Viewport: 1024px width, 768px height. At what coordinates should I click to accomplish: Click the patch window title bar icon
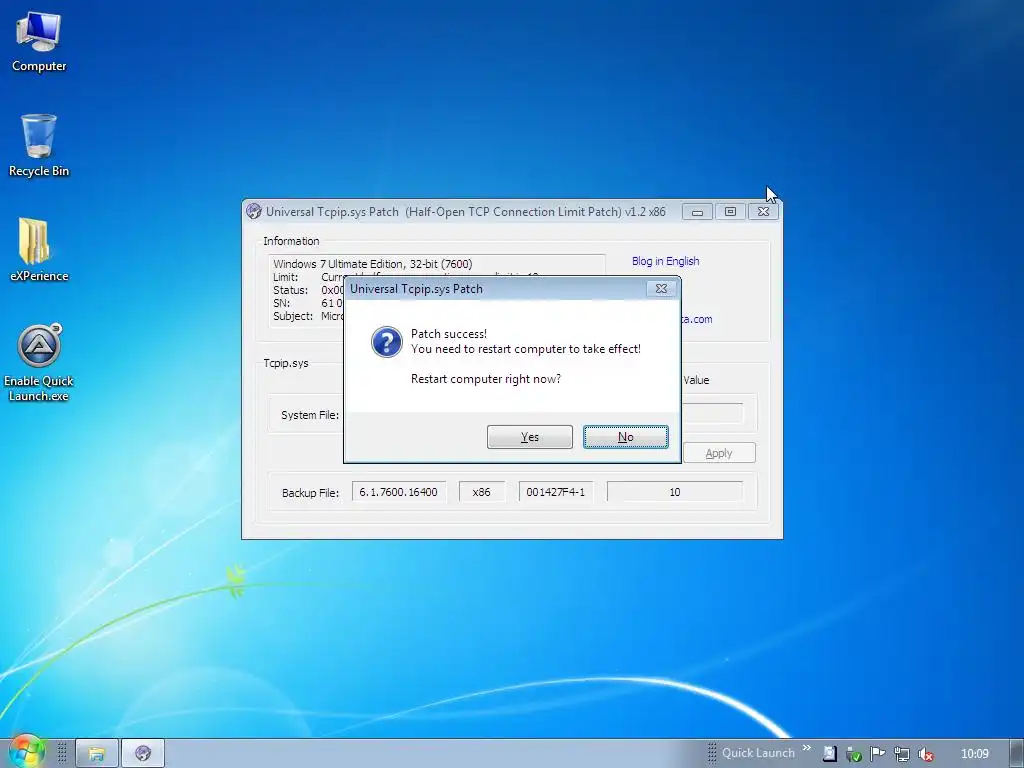[253, 212]
